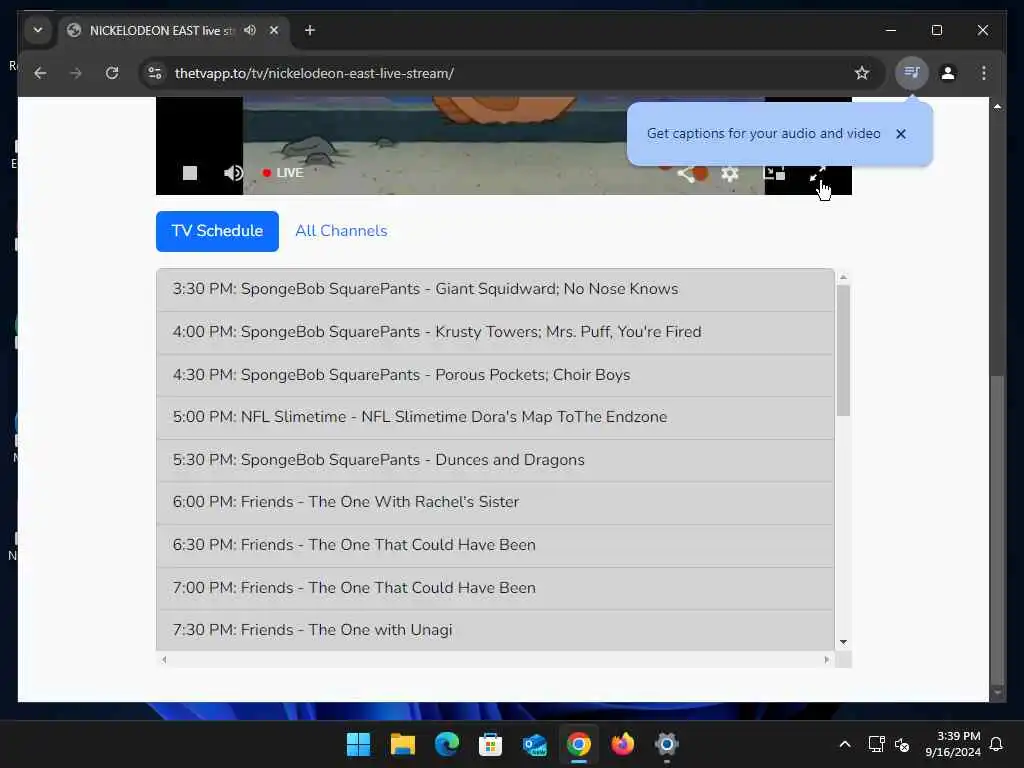Bookmark this page with the star icon
Viewport: 1024px width, 768px height.
pos(862,73)
